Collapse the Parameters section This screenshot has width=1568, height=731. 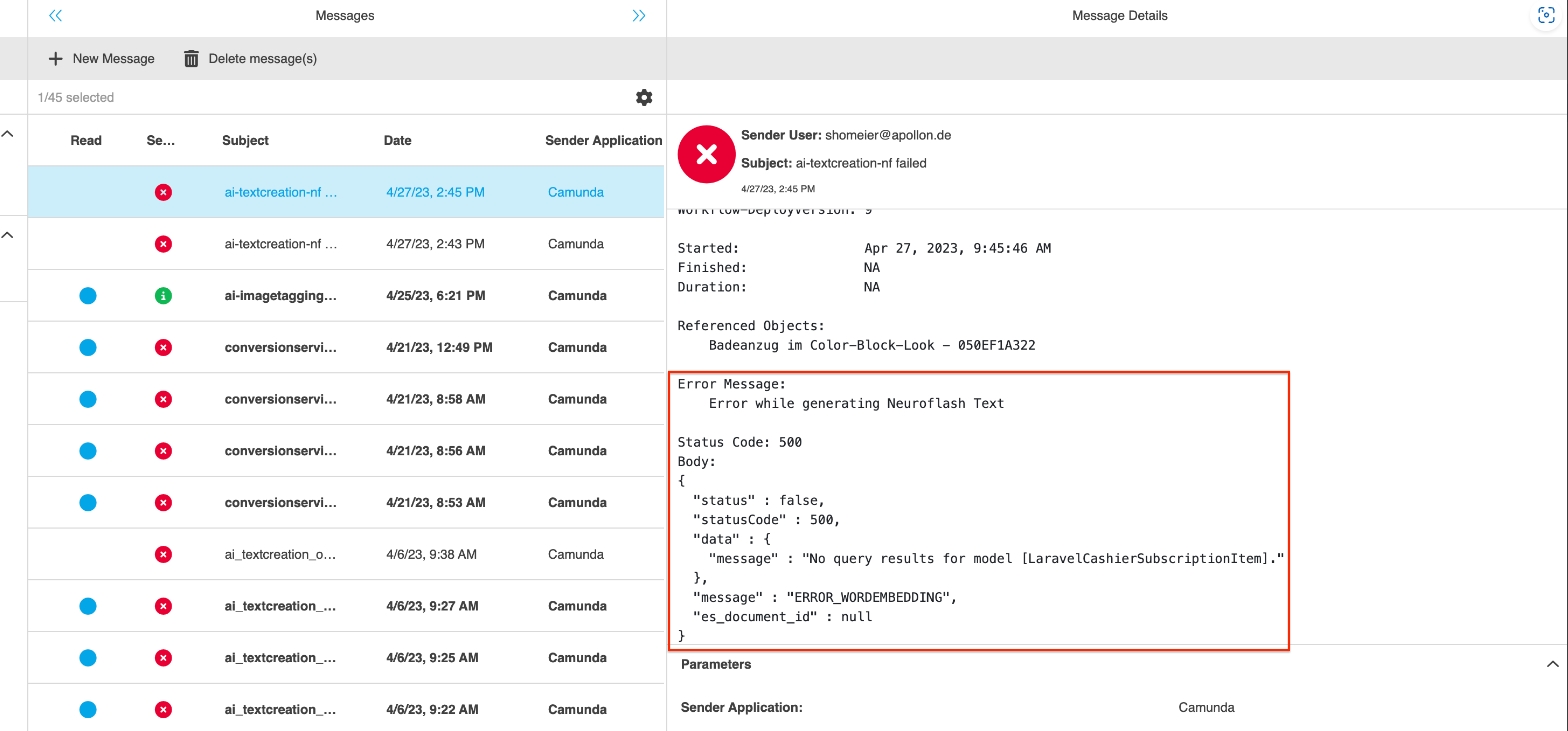pos(1552,664)
